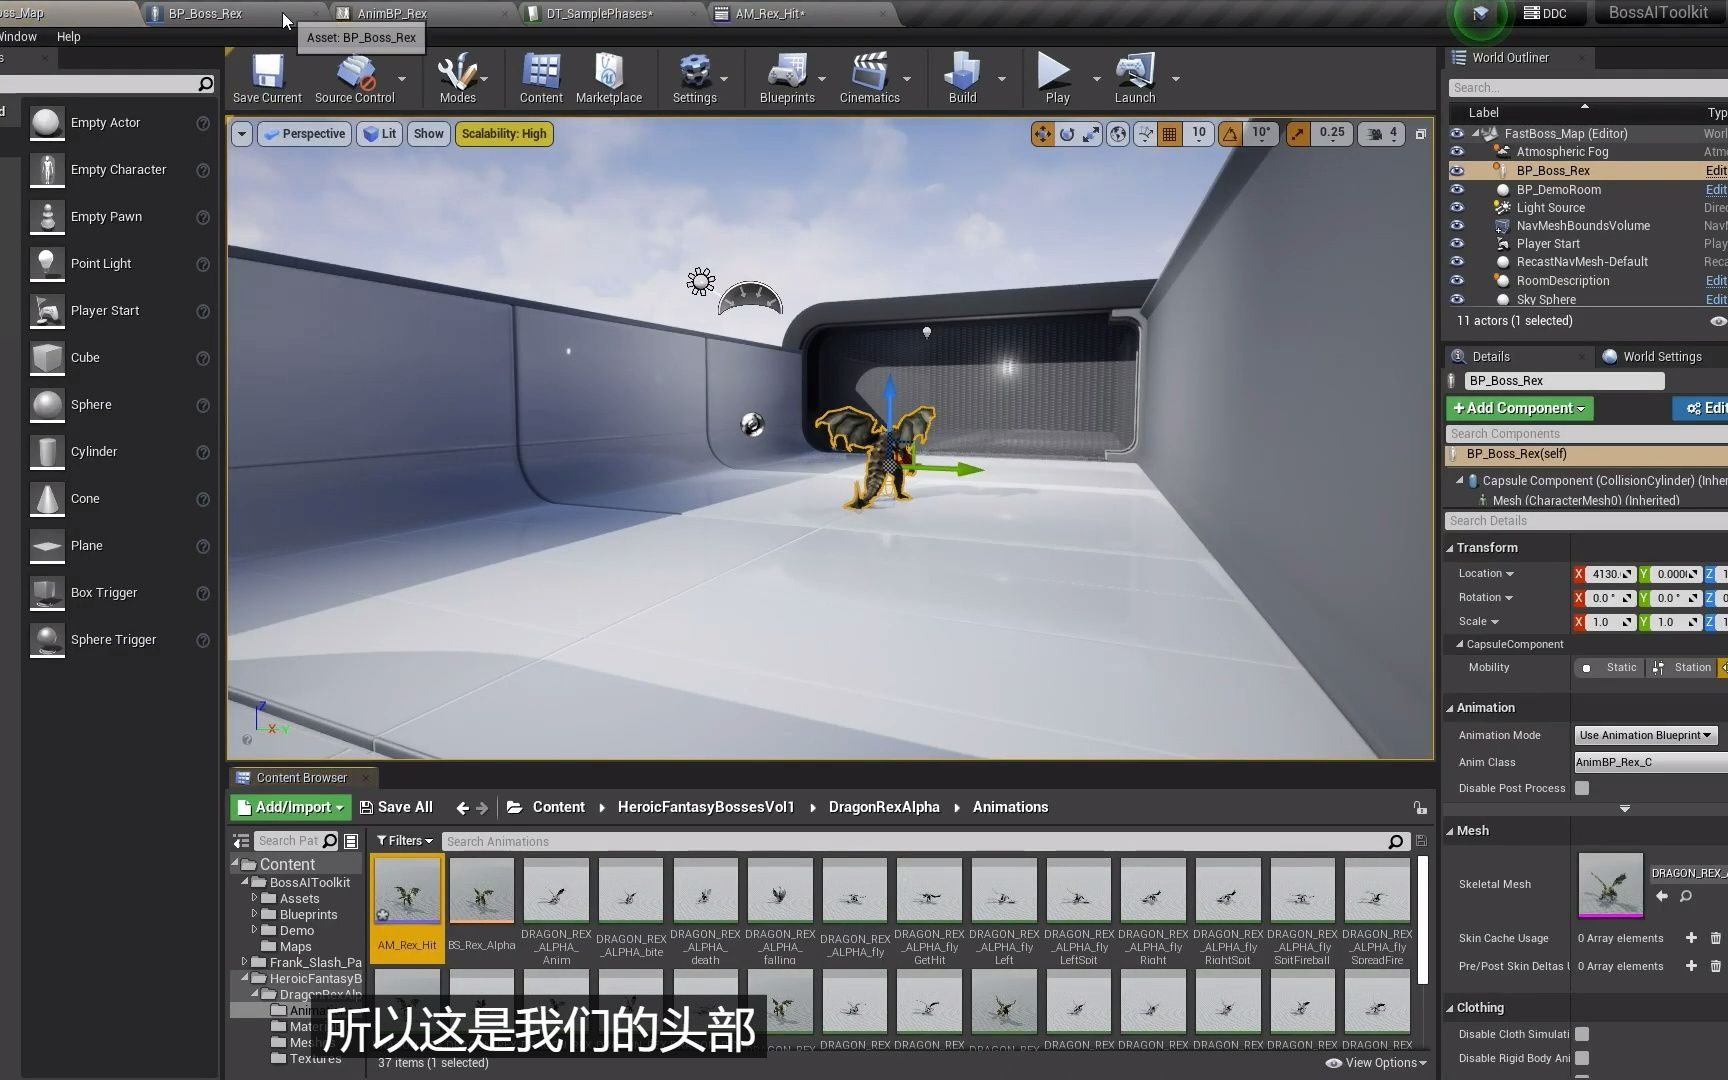Viewport: 1728px width, 1080px height.
Task: Navigate back in Content Browser history
Action: [x=462, y=808]
